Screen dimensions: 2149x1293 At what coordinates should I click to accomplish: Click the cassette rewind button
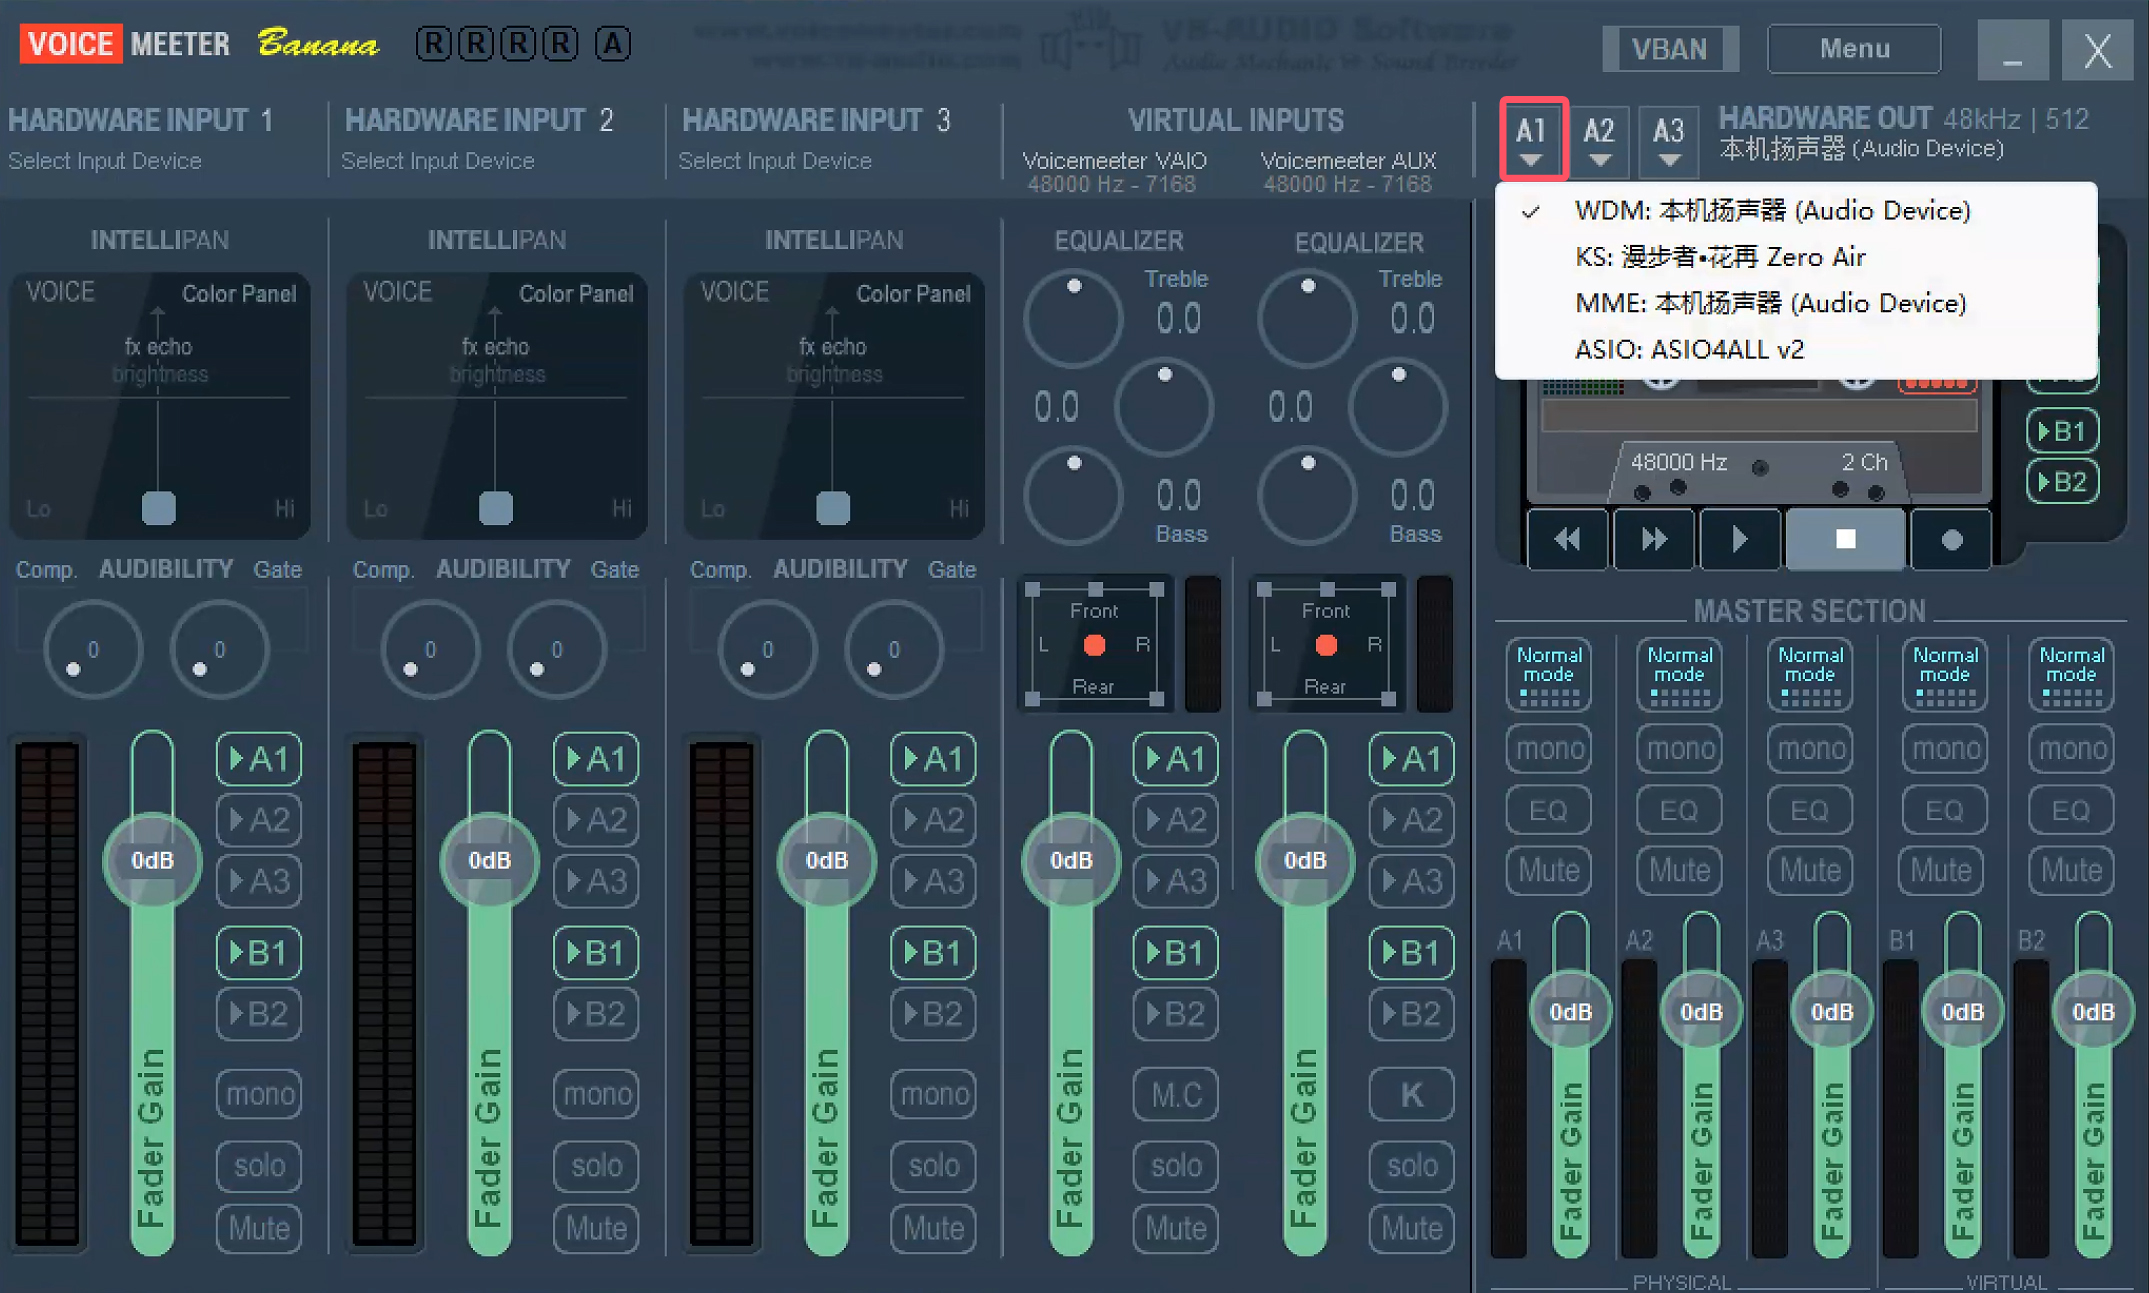click(x=1567, y=539)
